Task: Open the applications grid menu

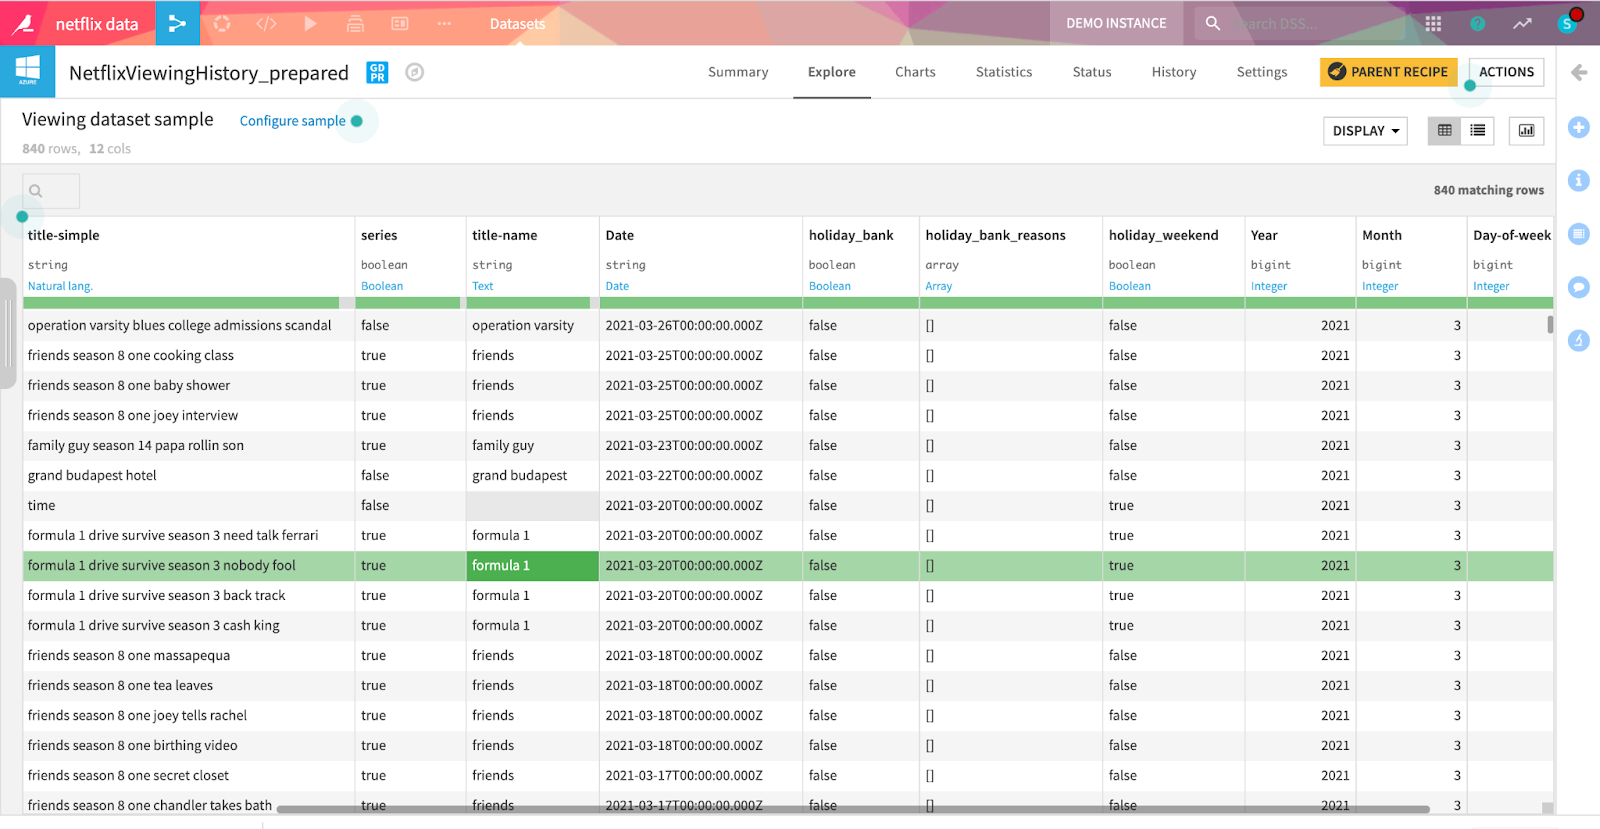Action: (x=1433, y=23)
